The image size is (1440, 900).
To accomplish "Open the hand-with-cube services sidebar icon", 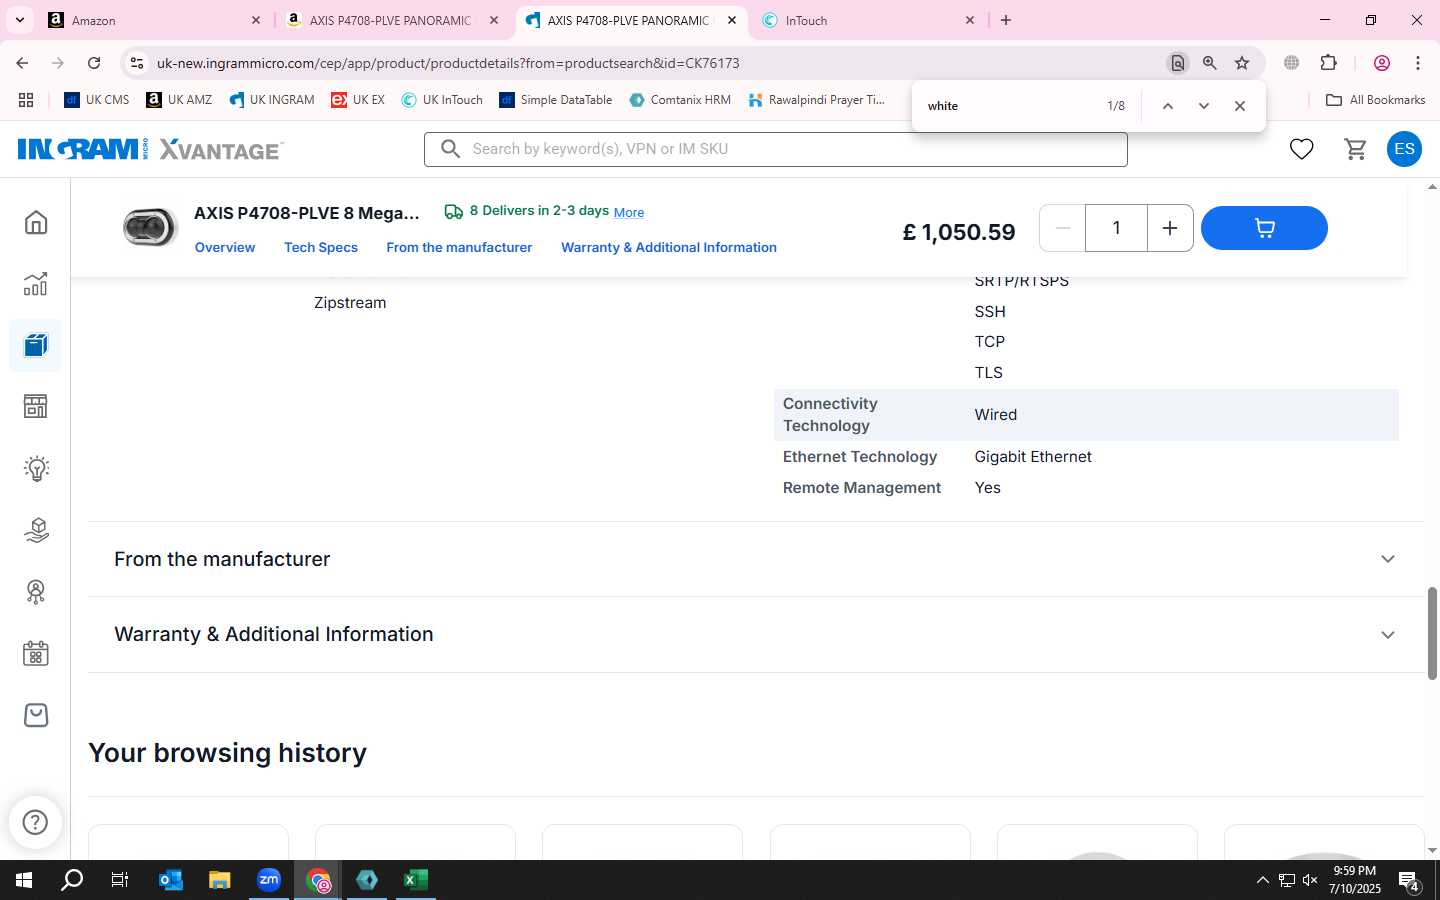I will (36, 530).
